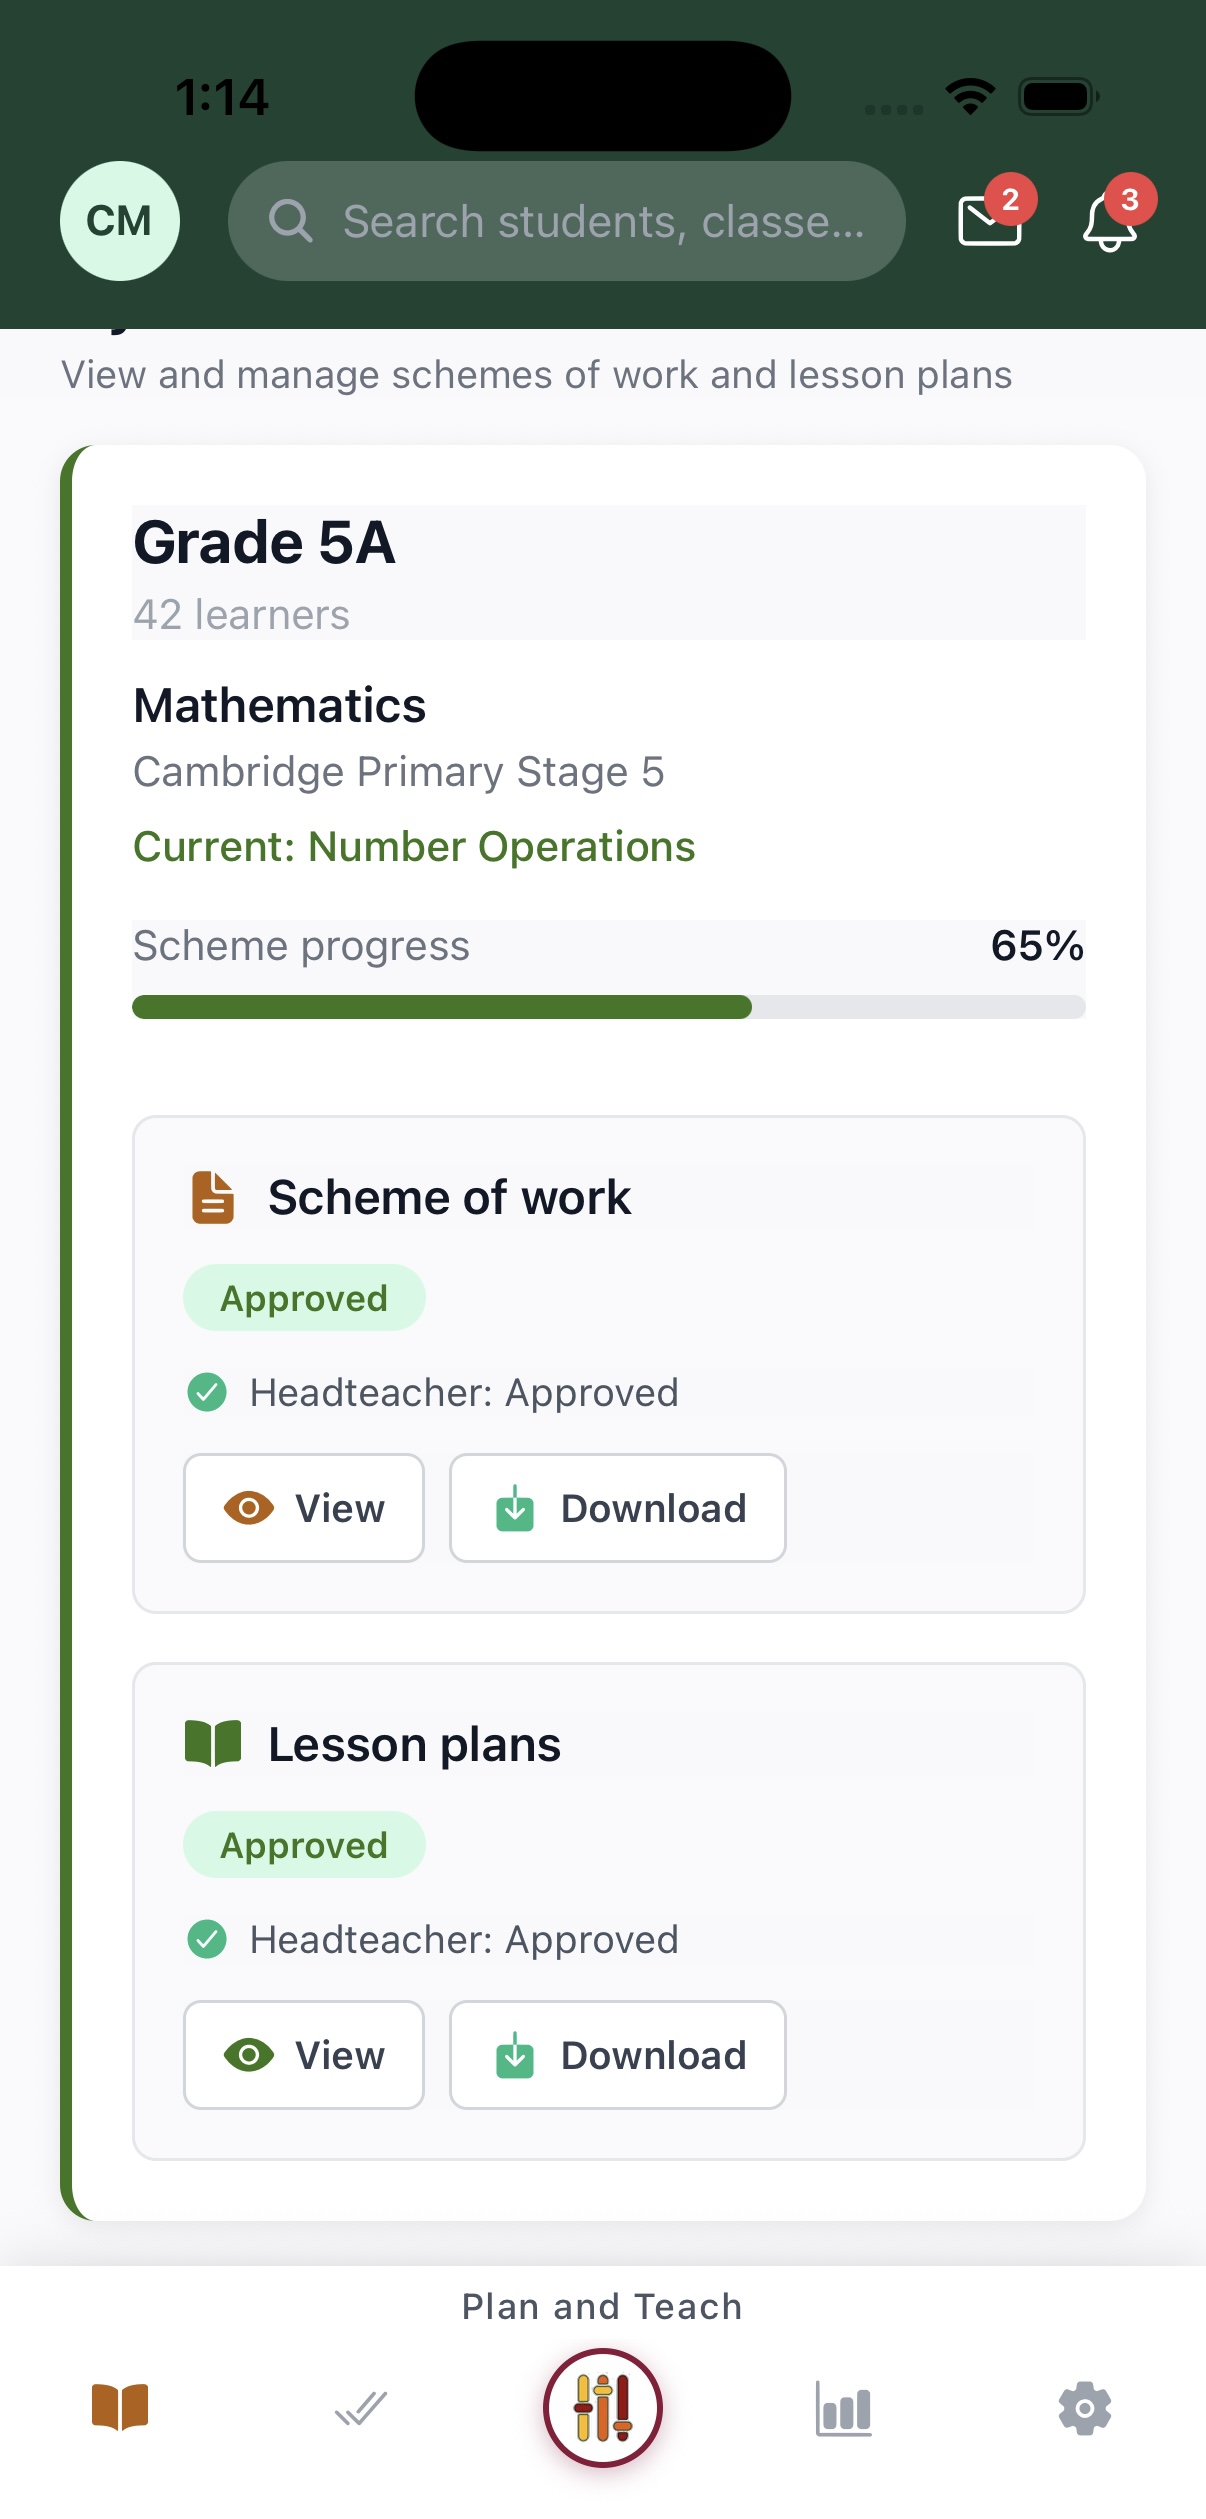Download the Scheme of work

coord(618,1508)
